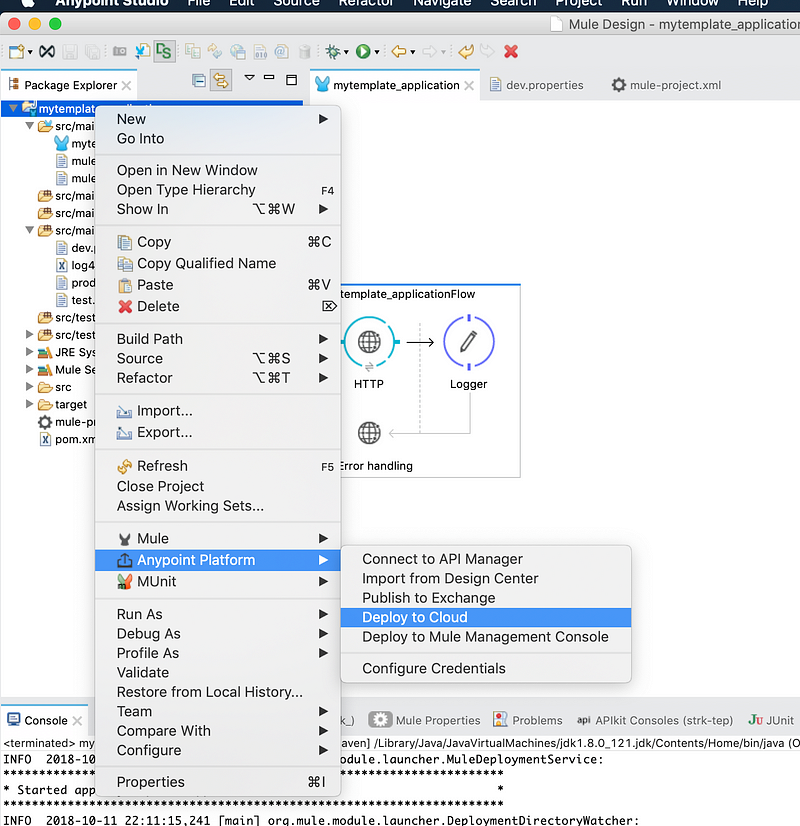The width and height of the screenshot is (800, 826).
Task: Open the dropdown arrow beside Debug button
Action: pyautogui.click(x=346, y=52)
